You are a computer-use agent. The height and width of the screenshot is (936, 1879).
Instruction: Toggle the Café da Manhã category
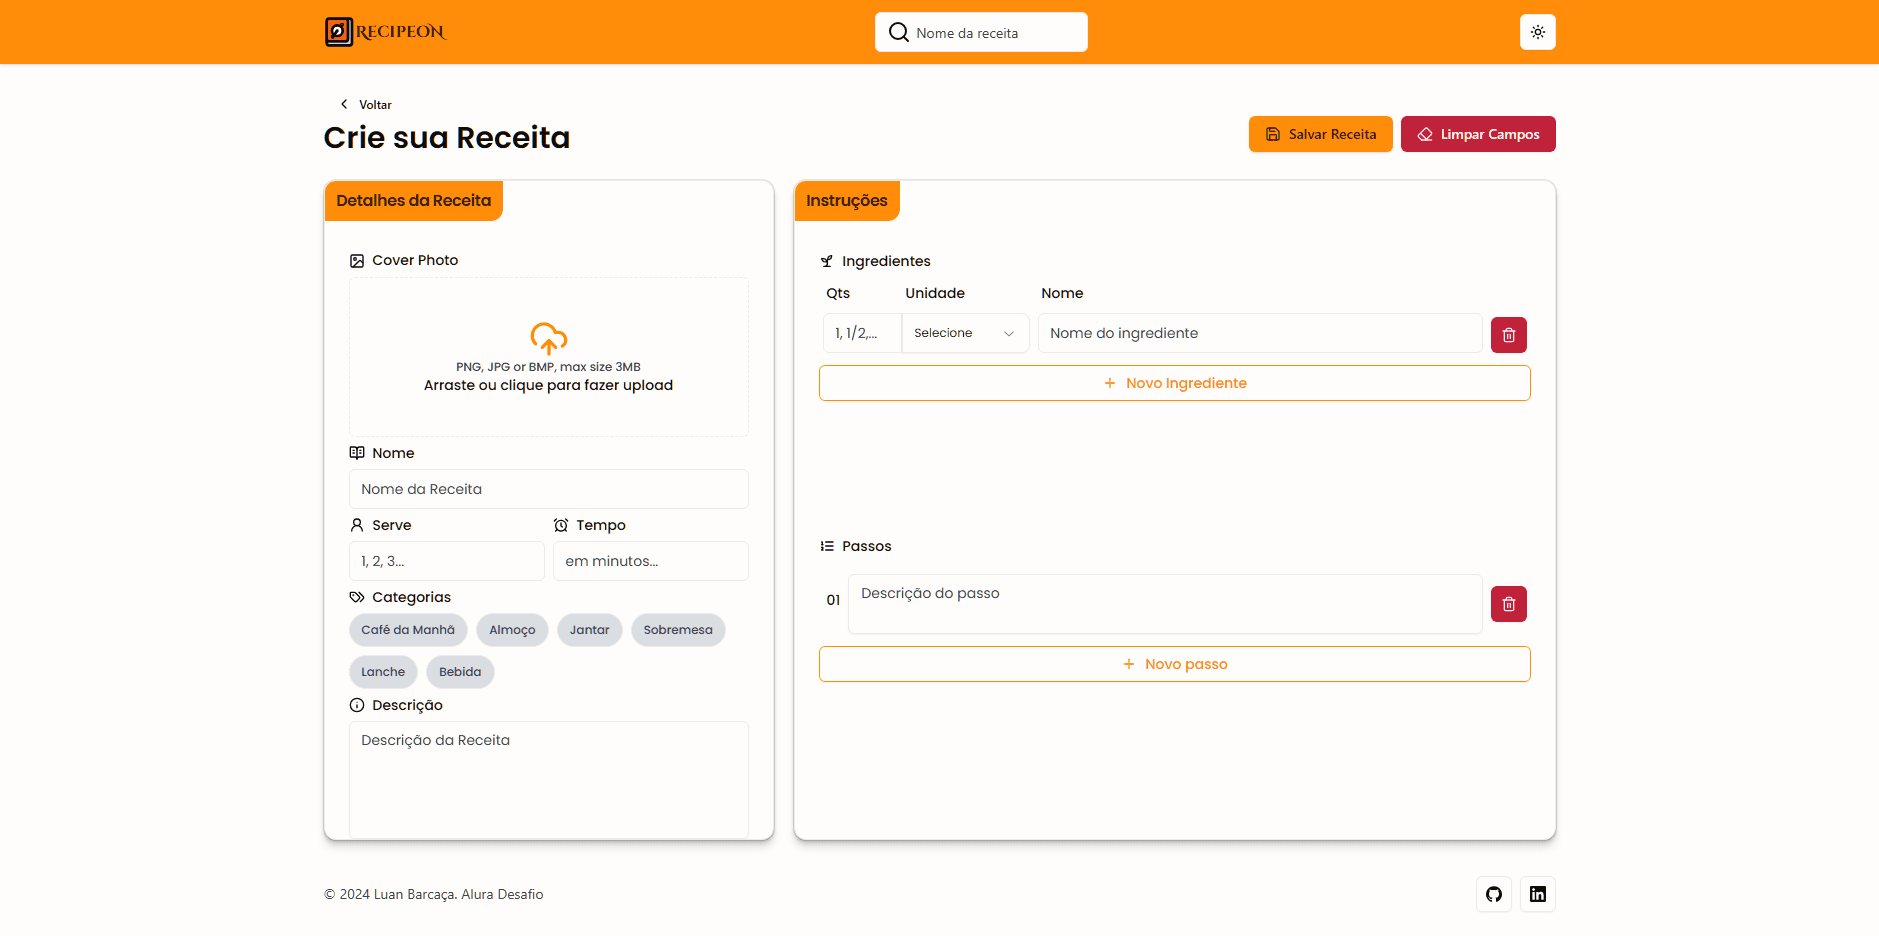pos(408,630)
